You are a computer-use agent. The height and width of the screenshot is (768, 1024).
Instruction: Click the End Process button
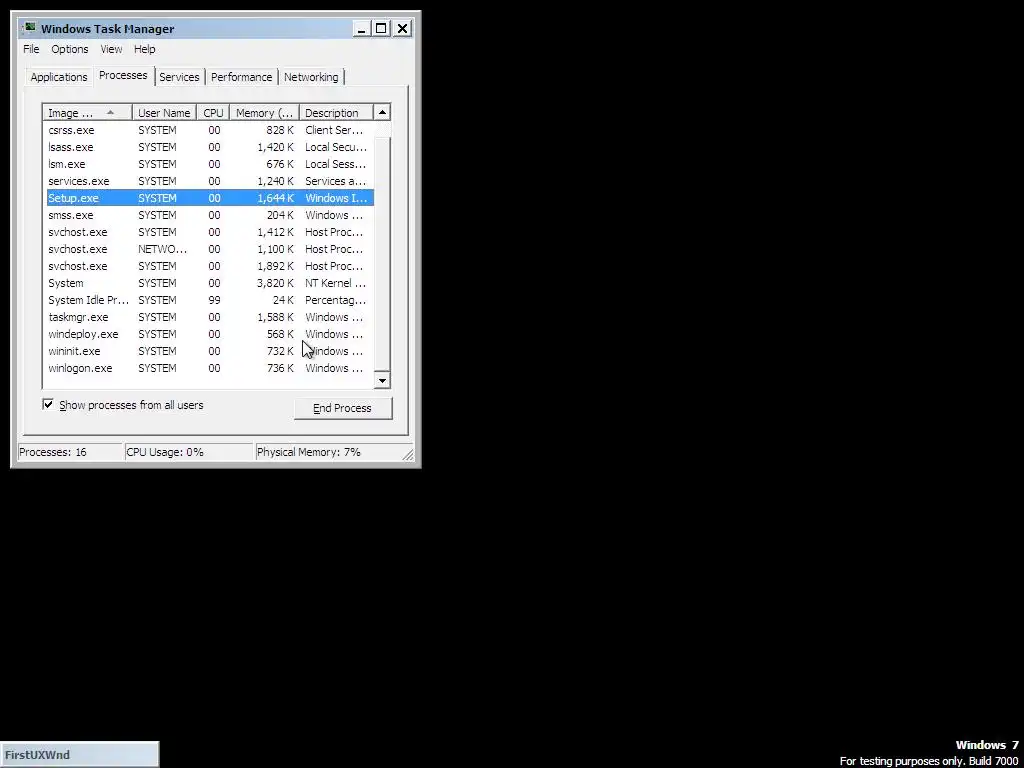[343, 408]
